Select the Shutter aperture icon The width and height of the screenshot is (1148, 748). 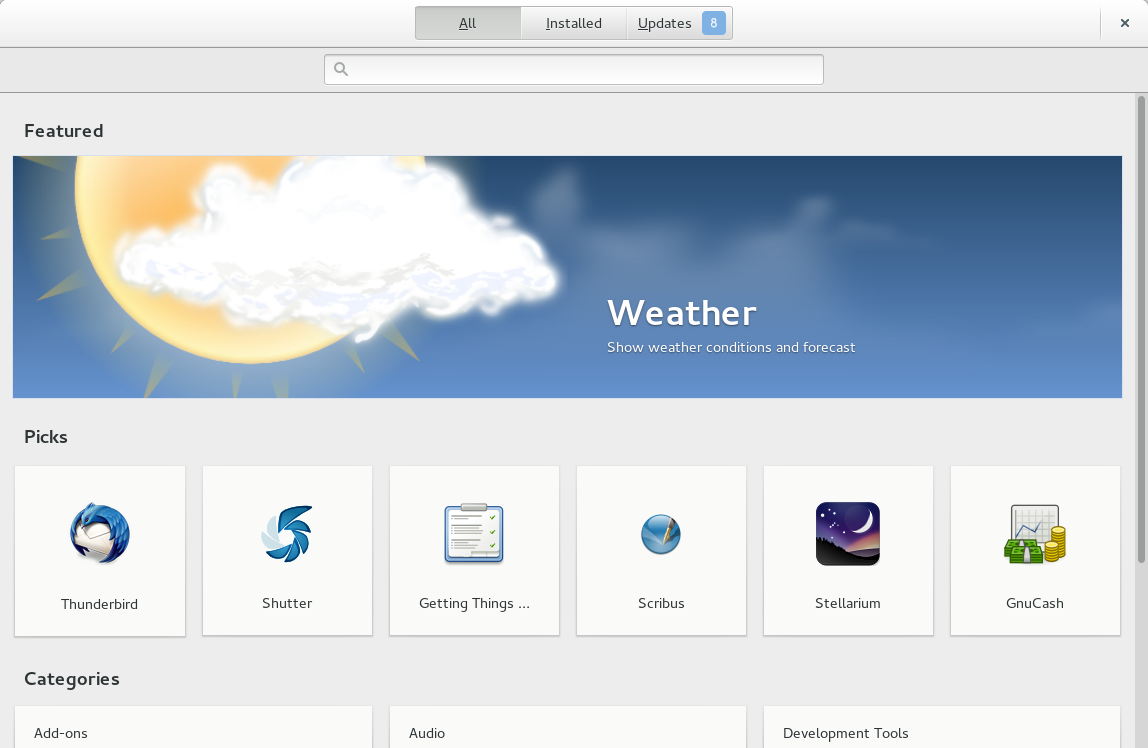tap(287, 534)
